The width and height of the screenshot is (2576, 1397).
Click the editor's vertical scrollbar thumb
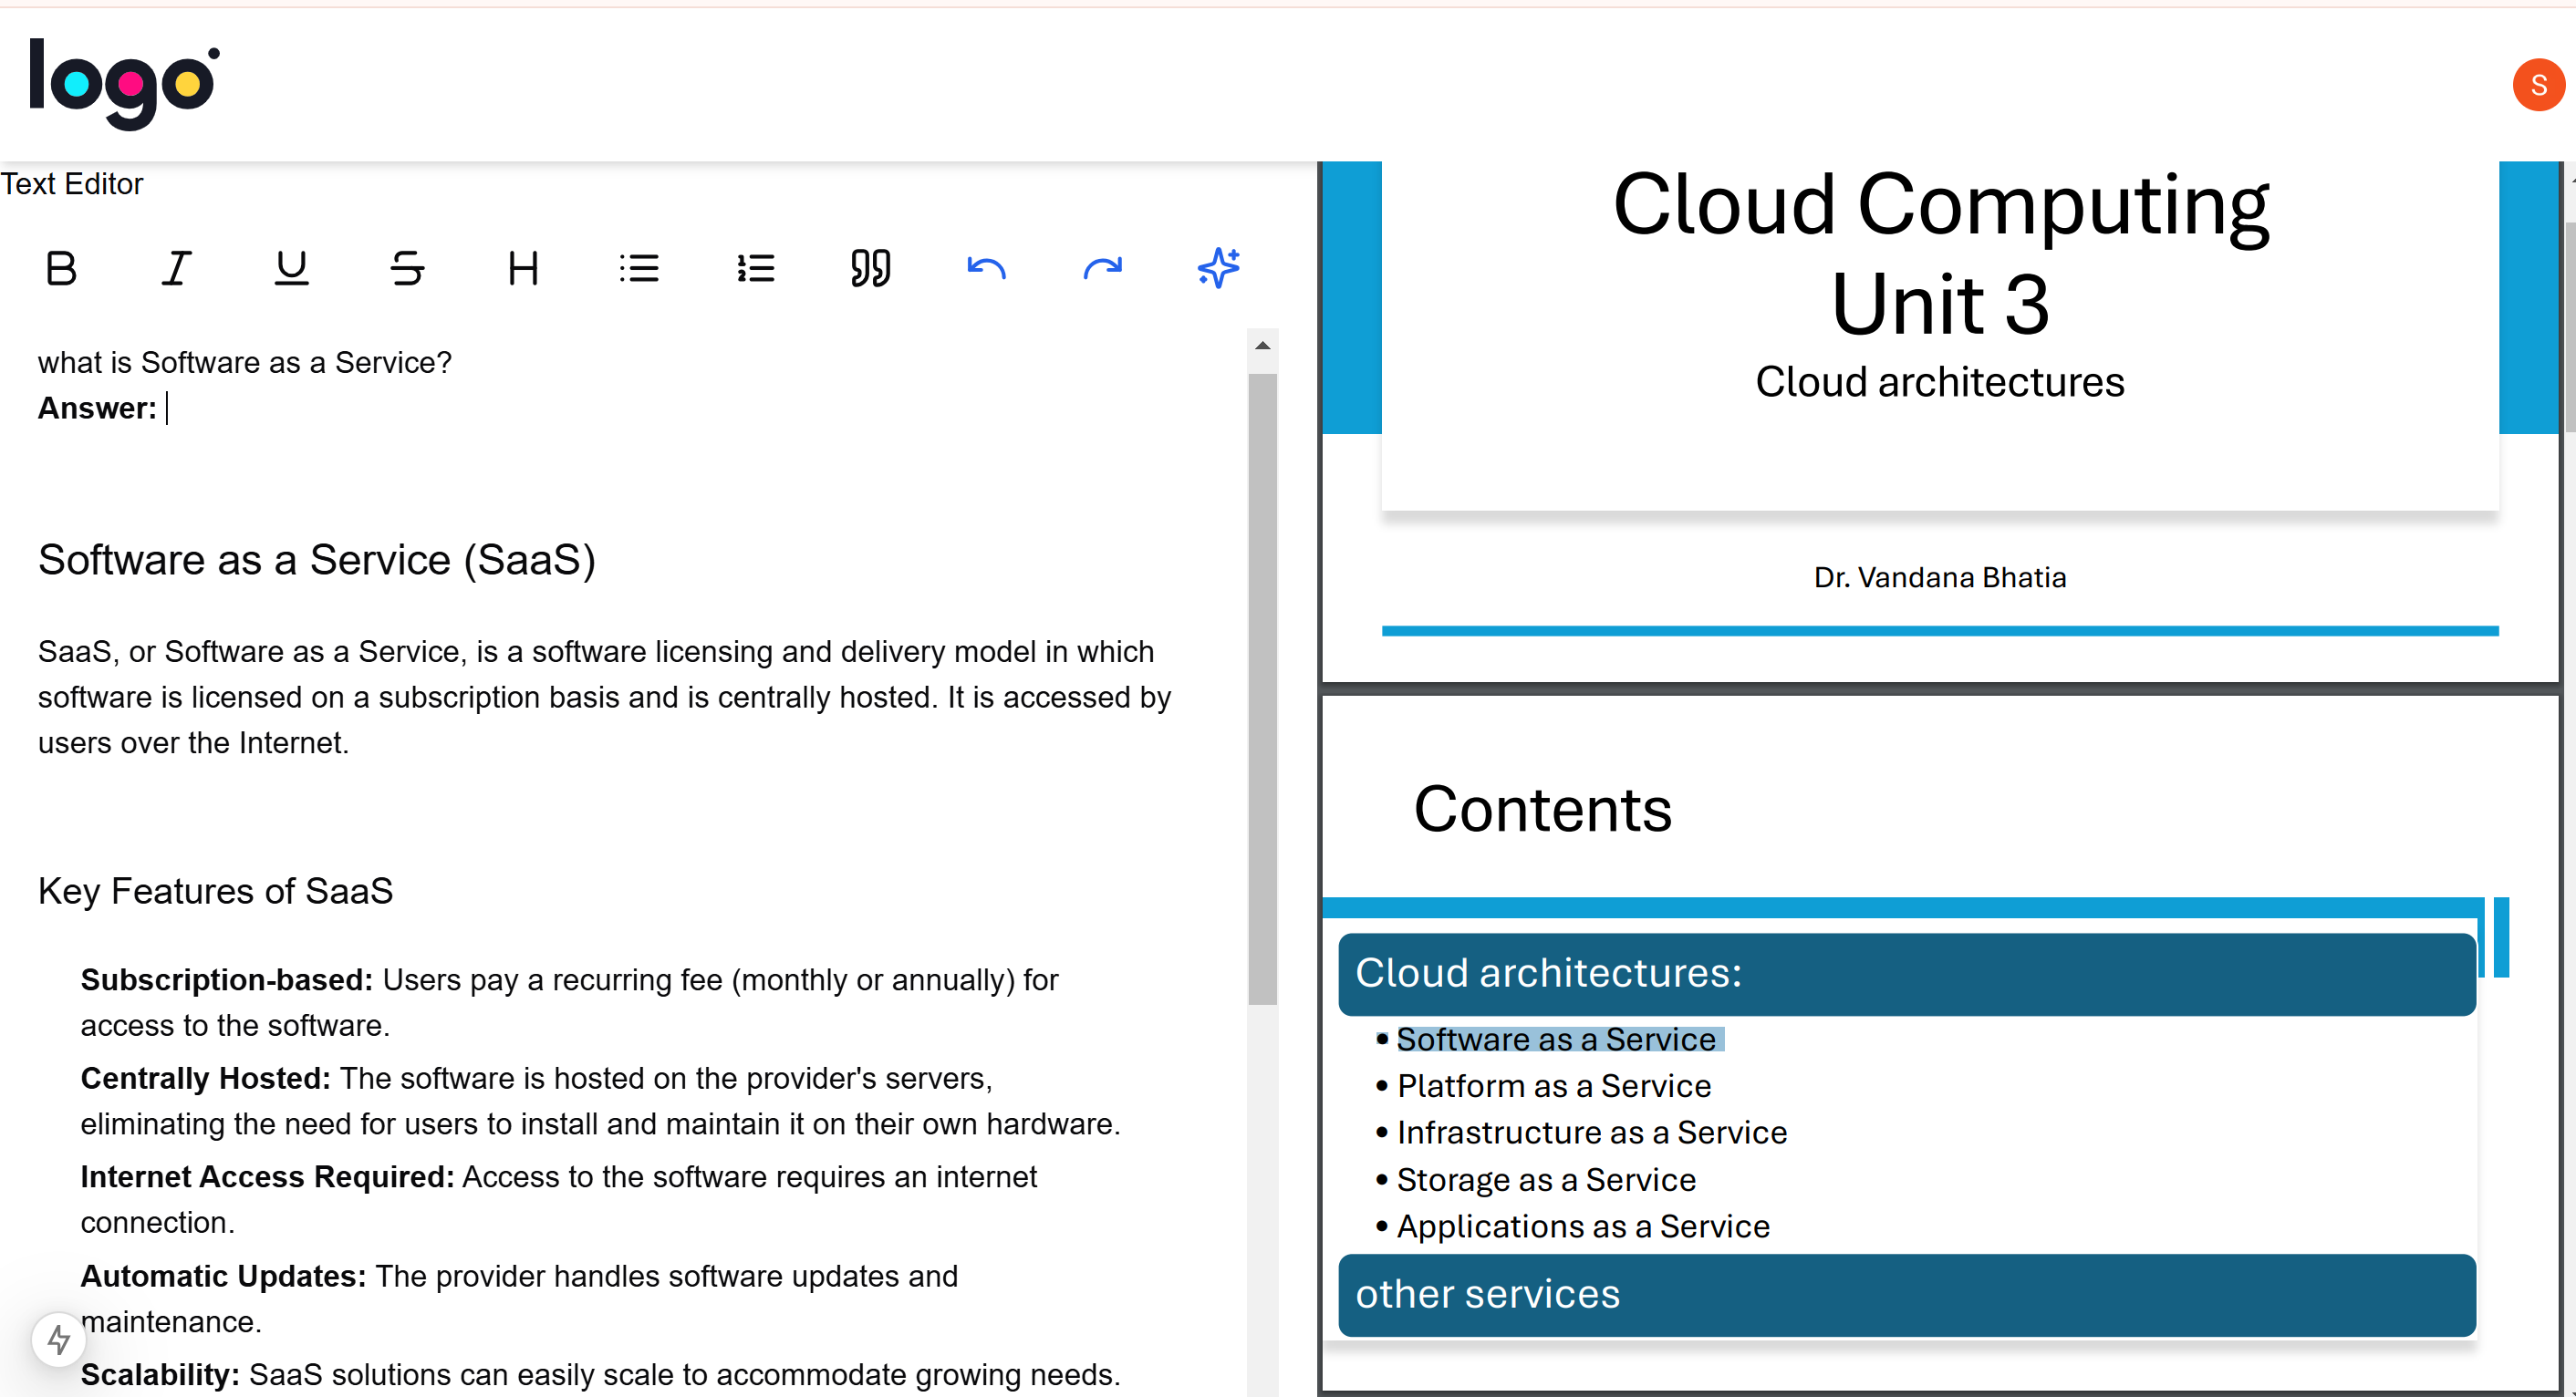point(1262,690)
